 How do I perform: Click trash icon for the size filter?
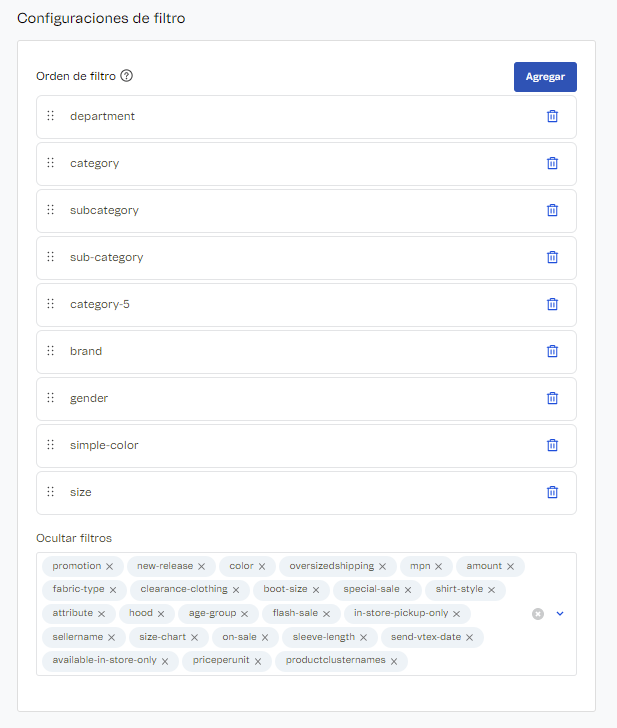[552, 493]
